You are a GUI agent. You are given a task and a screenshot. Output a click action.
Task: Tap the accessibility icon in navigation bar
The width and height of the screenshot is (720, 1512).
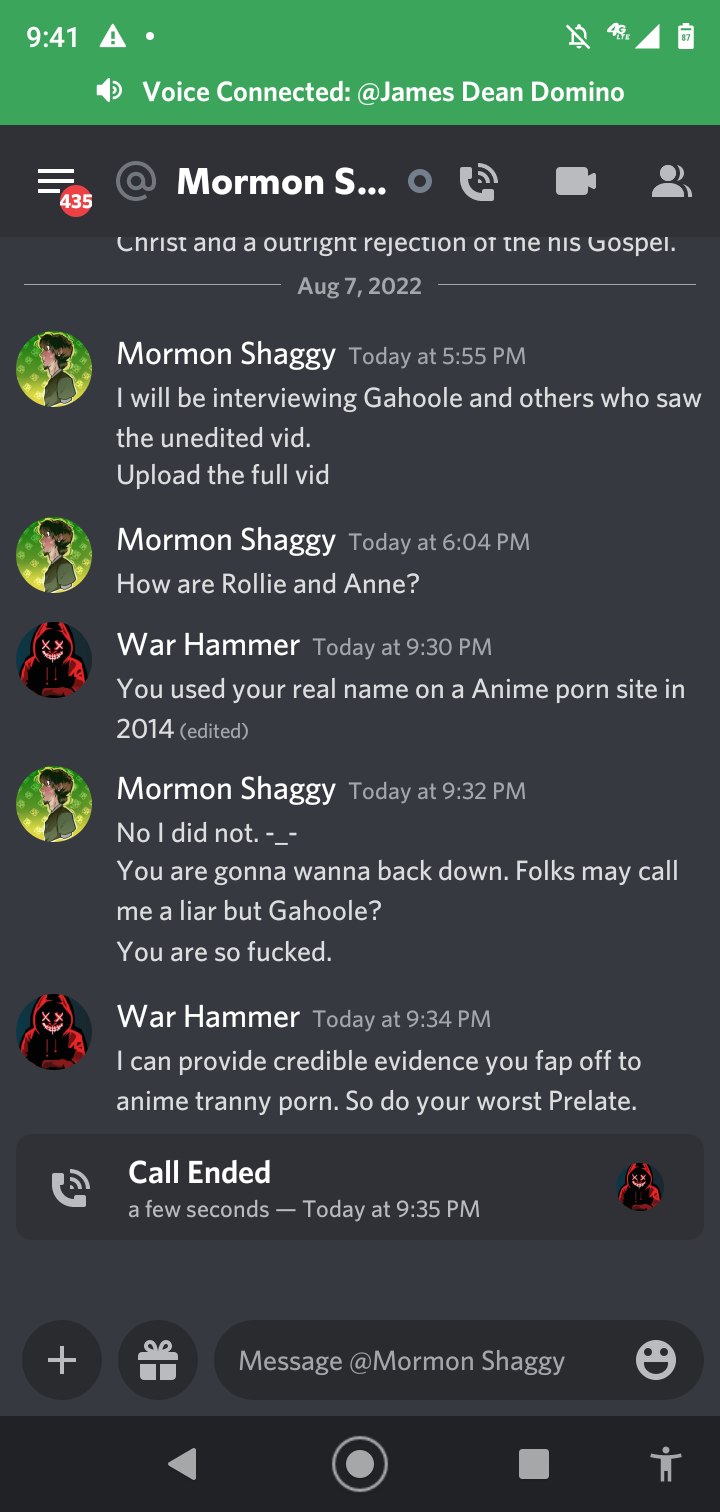[664, 1464]
